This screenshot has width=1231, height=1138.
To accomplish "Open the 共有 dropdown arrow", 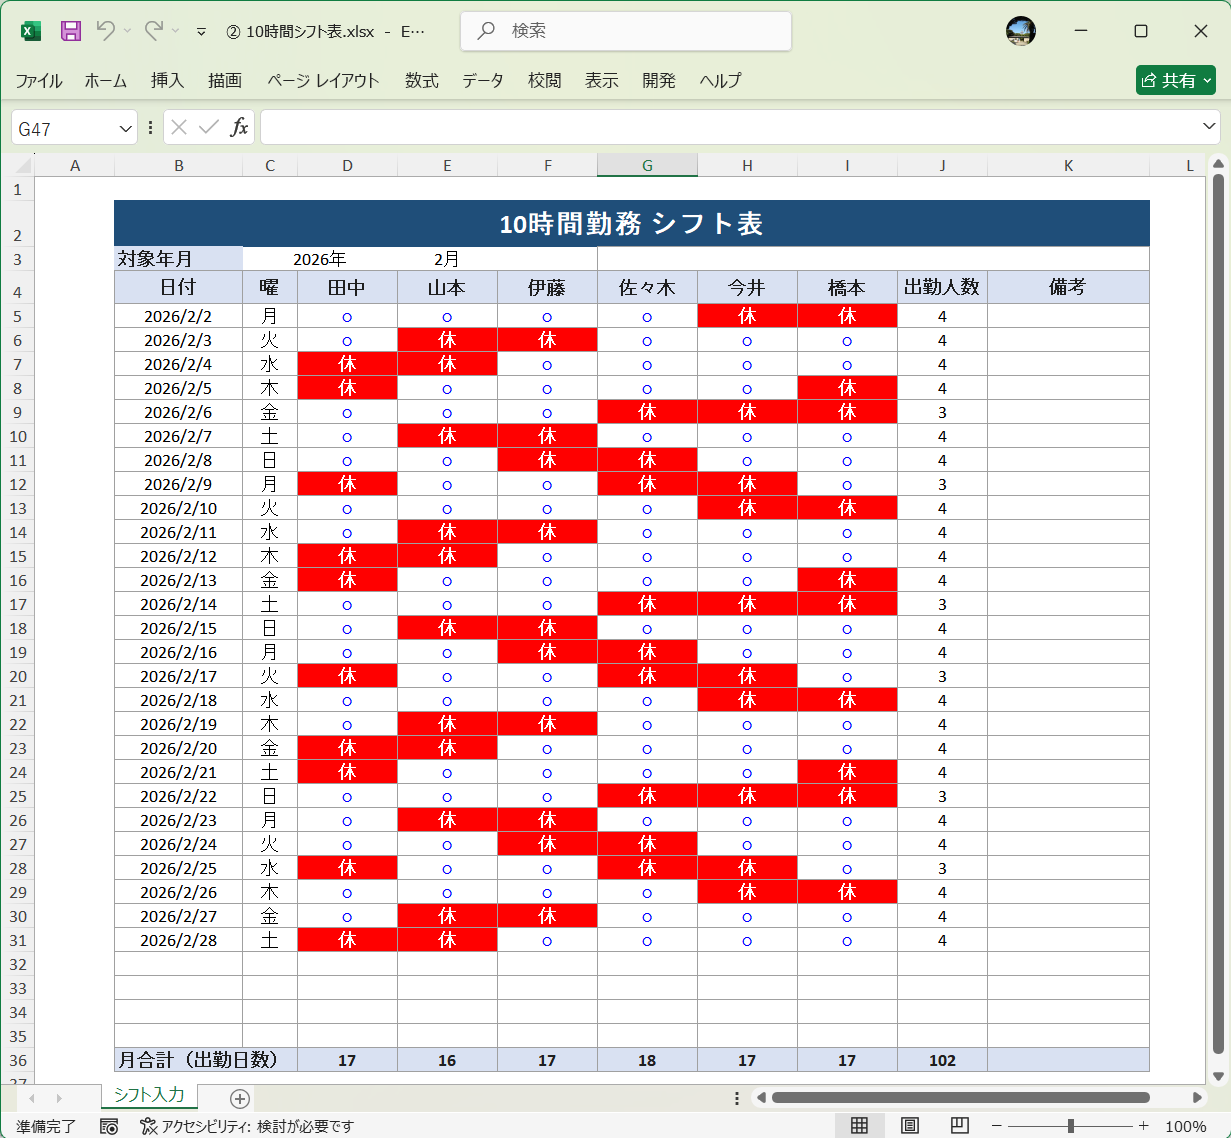I will 1205,80.
